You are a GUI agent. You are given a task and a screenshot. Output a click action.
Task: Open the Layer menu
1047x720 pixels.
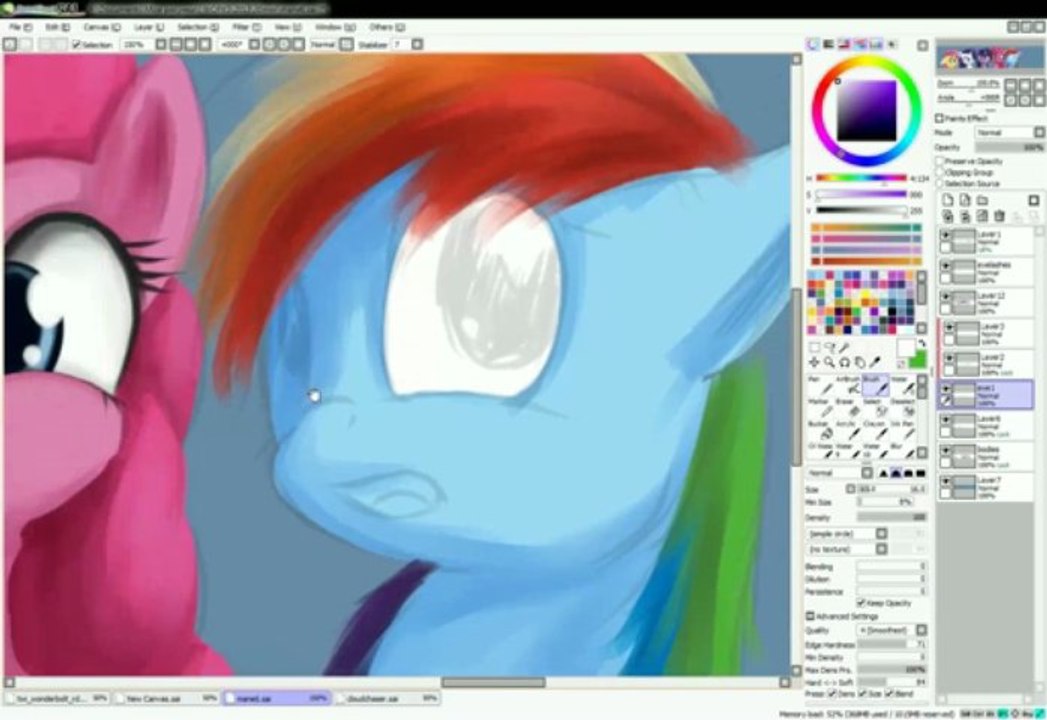[x=148, y=27]
